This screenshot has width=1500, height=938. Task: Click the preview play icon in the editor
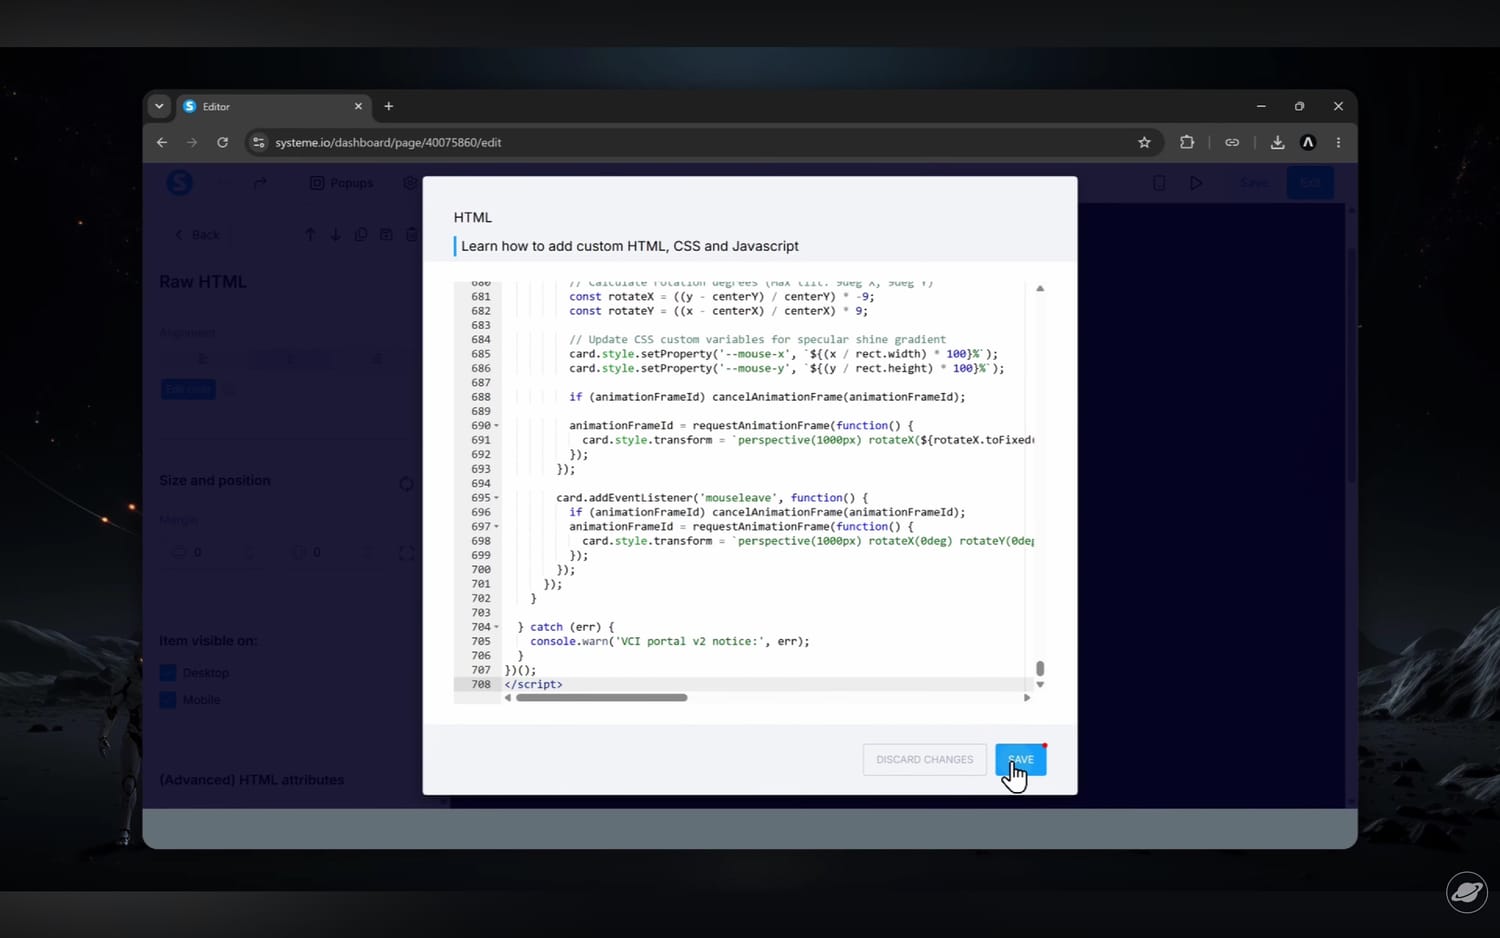click(1196, 183)
